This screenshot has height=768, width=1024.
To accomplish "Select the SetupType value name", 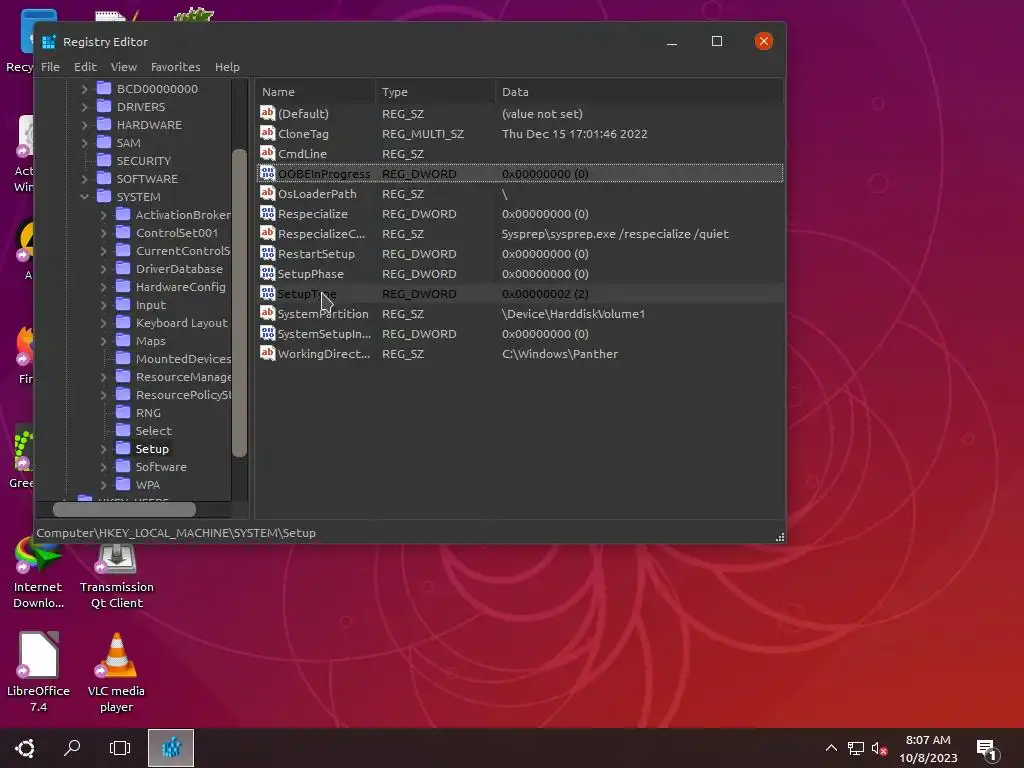I will pos(307,294).
